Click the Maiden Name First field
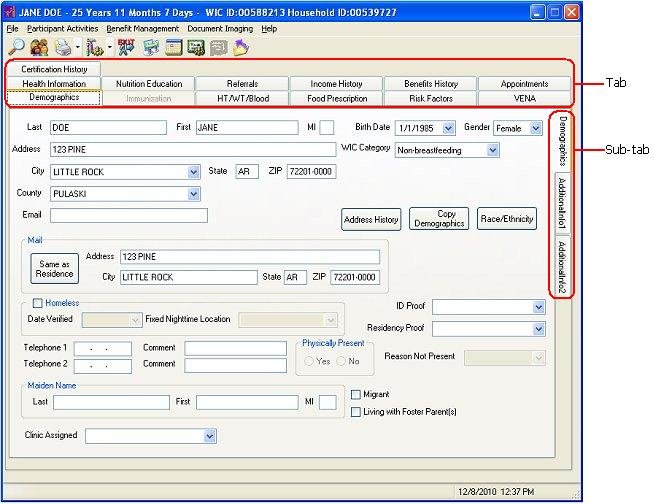The image size is (654, 504). (247, 402)
